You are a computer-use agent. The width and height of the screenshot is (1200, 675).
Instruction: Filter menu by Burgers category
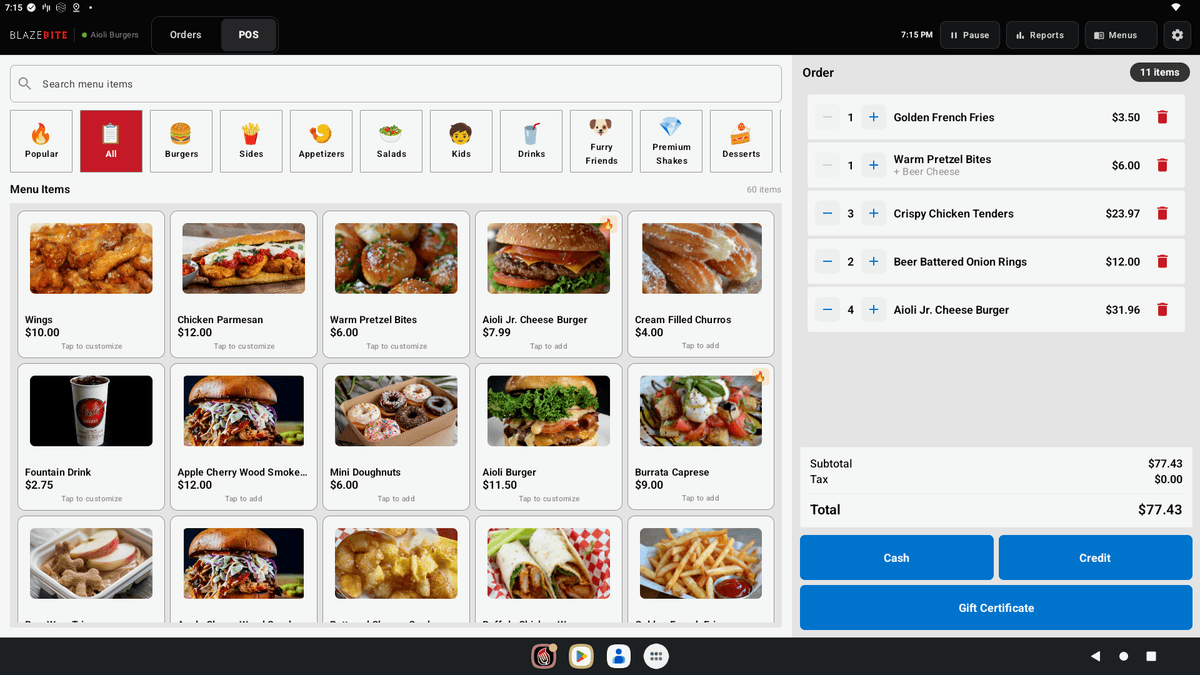(181, 141)
